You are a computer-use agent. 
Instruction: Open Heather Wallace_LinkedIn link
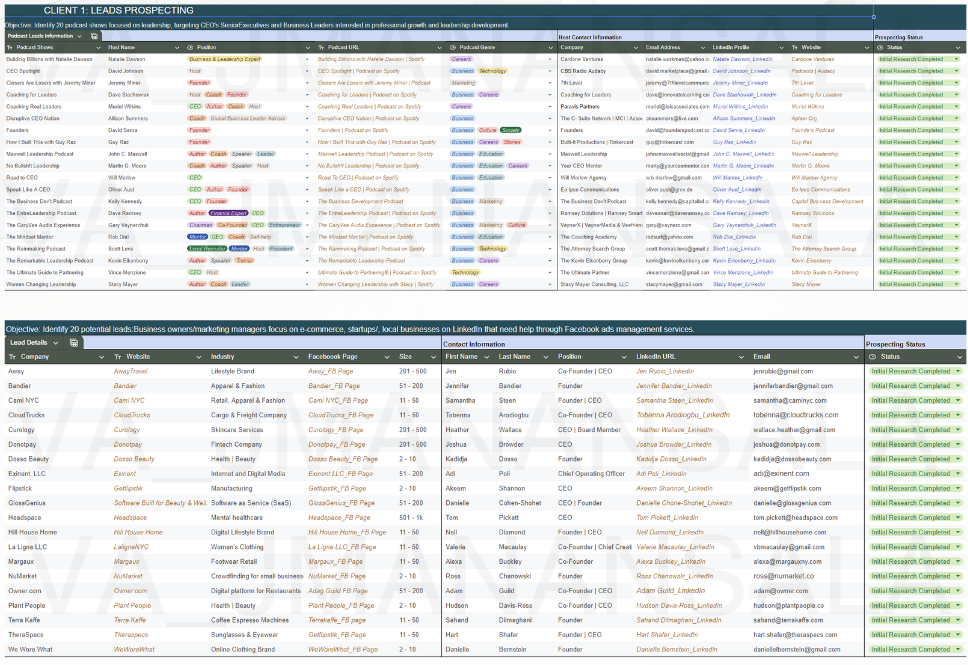(674, 430)
